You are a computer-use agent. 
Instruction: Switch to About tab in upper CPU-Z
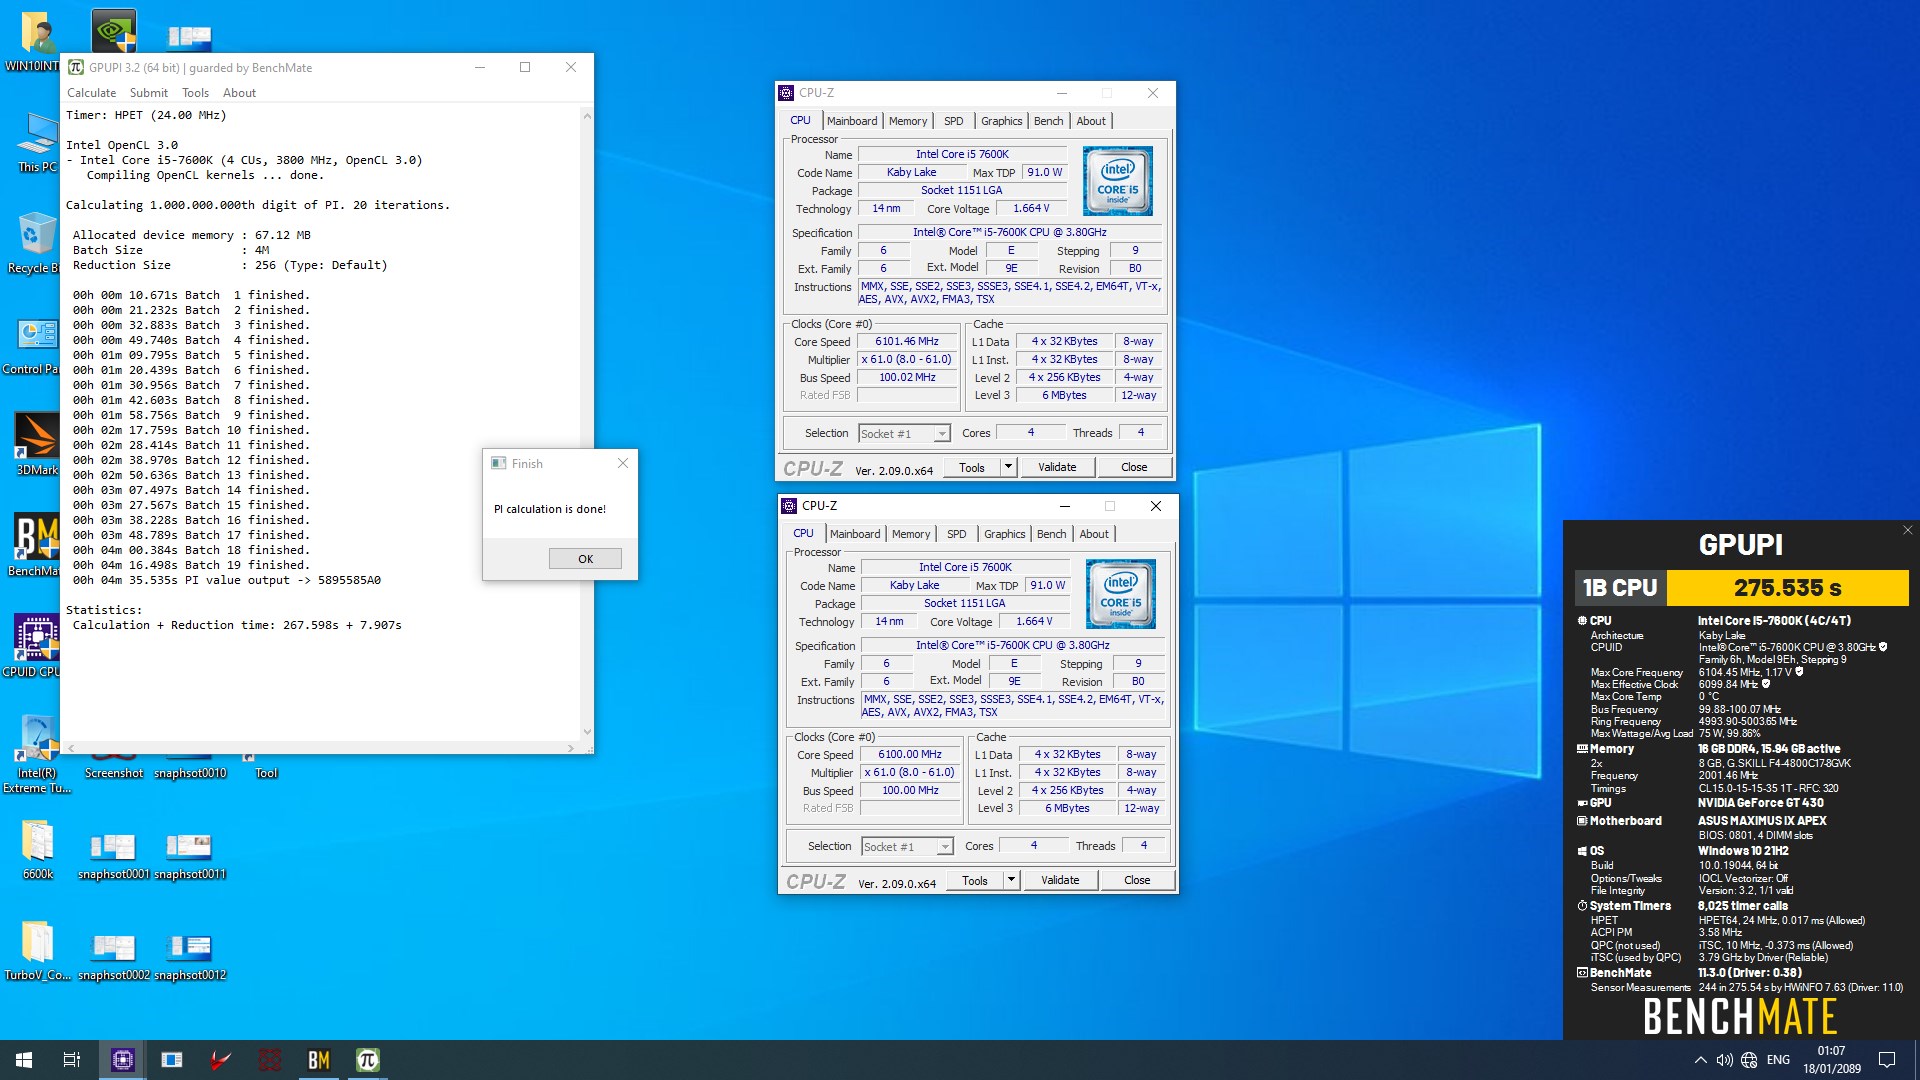point(1091,121)
